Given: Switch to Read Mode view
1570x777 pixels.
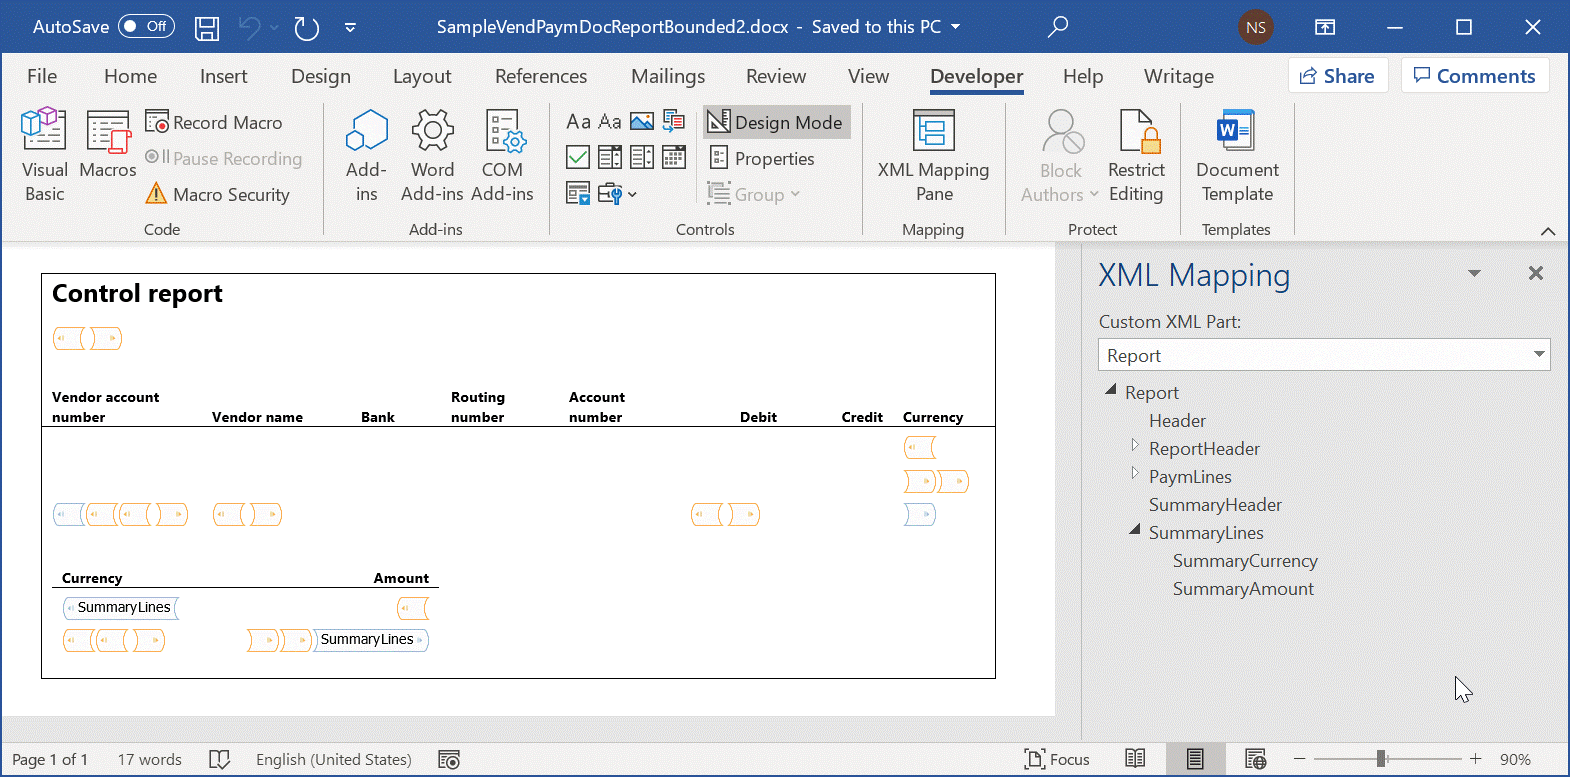Looking at the screenshot, I should [x=1135, y=759].
